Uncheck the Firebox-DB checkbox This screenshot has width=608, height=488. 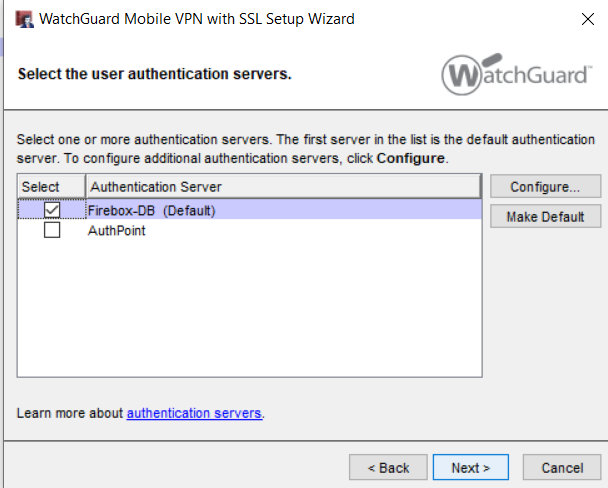point(52,210)
